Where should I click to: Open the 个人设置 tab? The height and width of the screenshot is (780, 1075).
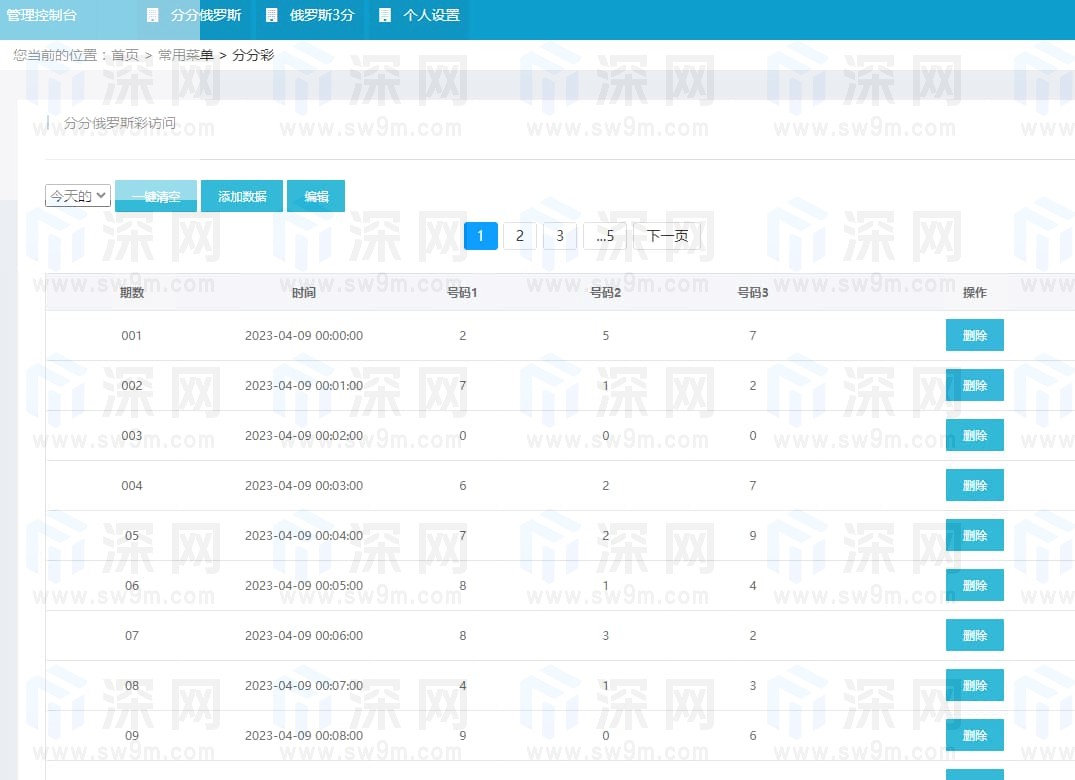point(431,16)
